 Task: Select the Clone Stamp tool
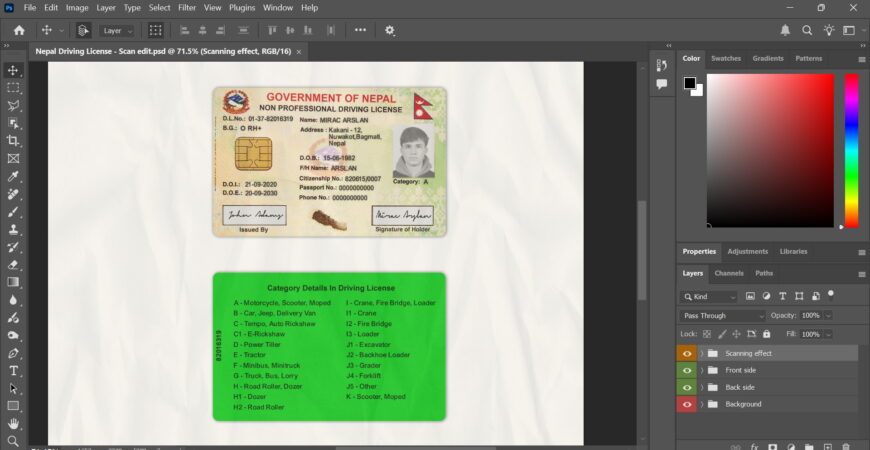[13, 229]
